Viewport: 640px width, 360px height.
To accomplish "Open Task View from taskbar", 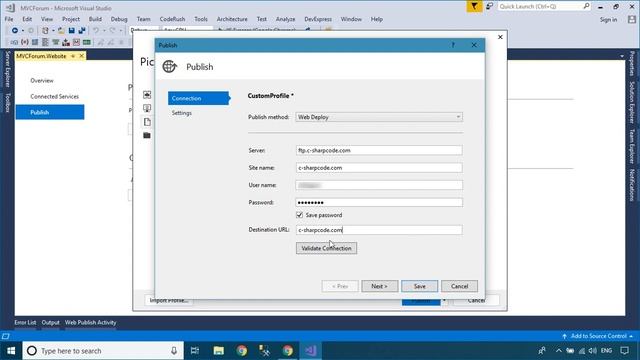I will pos(195,351).
